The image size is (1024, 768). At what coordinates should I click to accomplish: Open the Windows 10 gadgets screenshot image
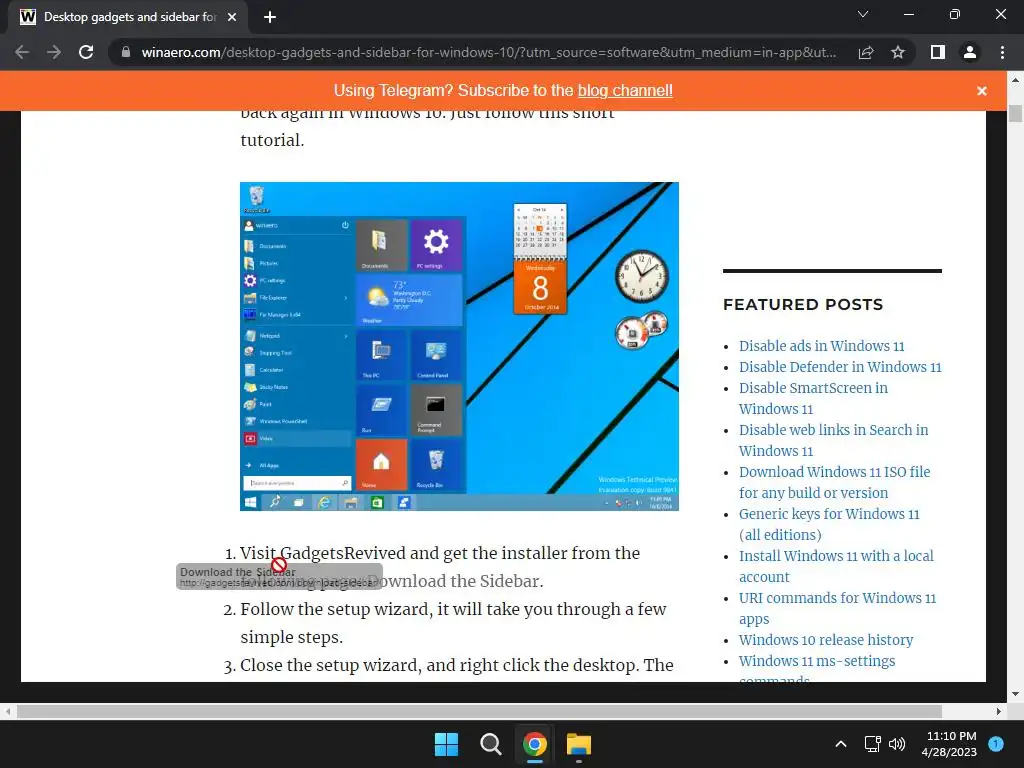point(459,346)
